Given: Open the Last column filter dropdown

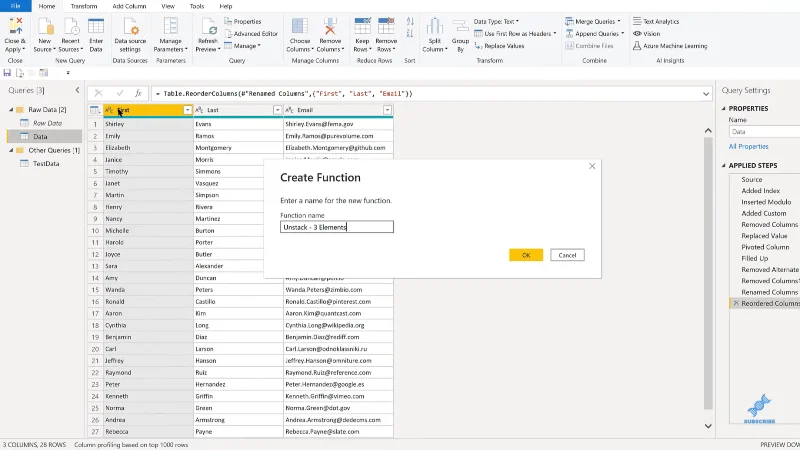Looking at the screenshot, I should coord(277,110).
